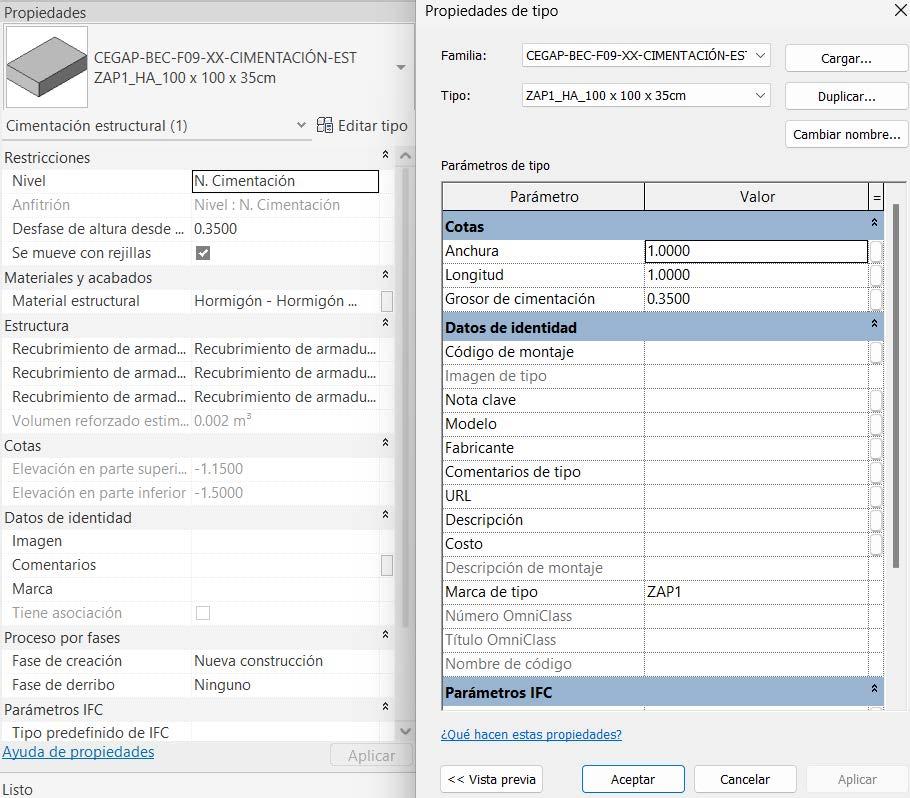Click the Aceptar button

pyautogui.click(x=633, y=779)
